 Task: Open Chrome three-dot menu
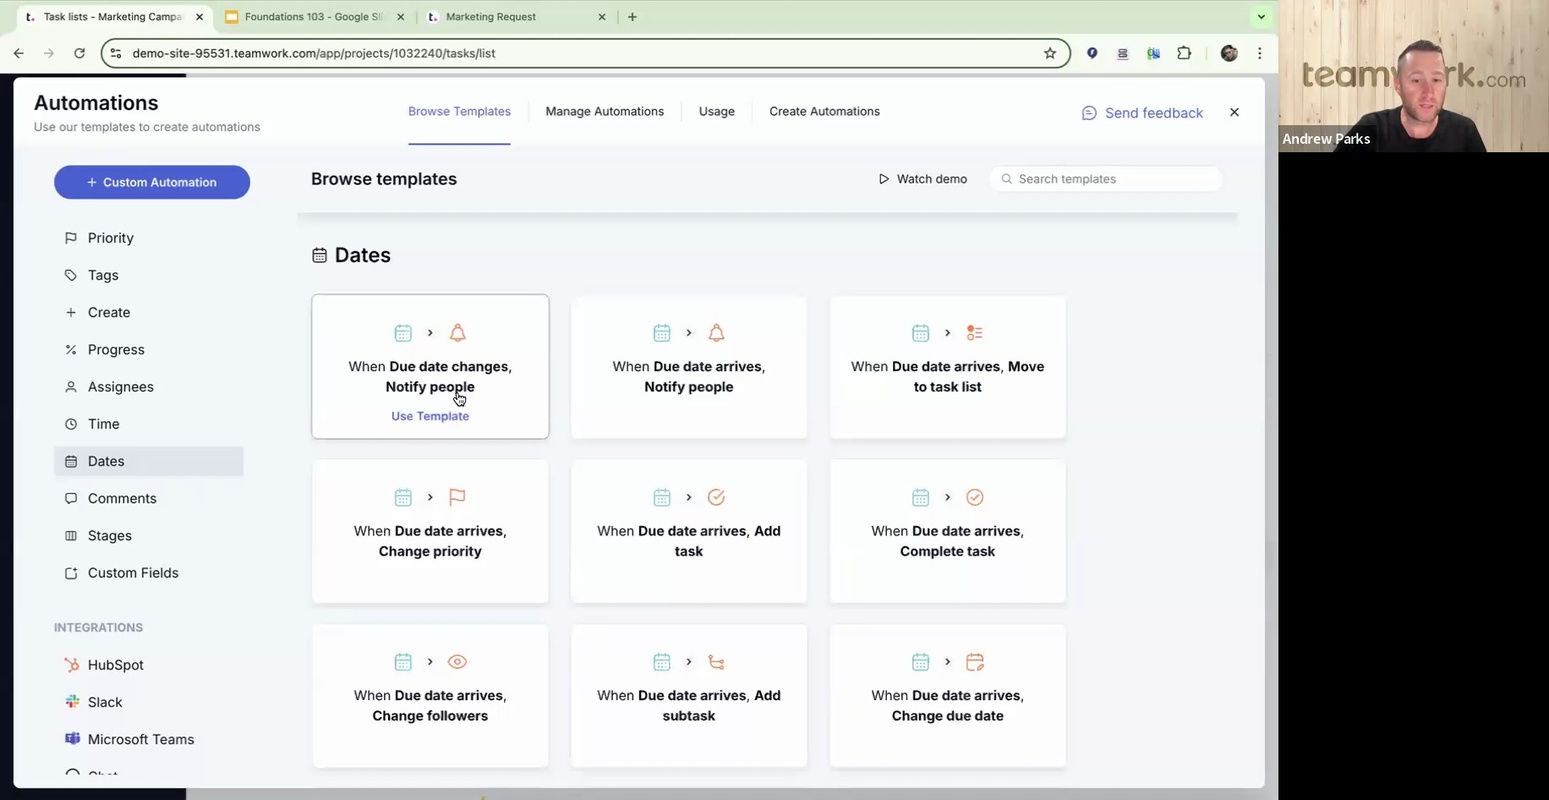[1260, 53]
